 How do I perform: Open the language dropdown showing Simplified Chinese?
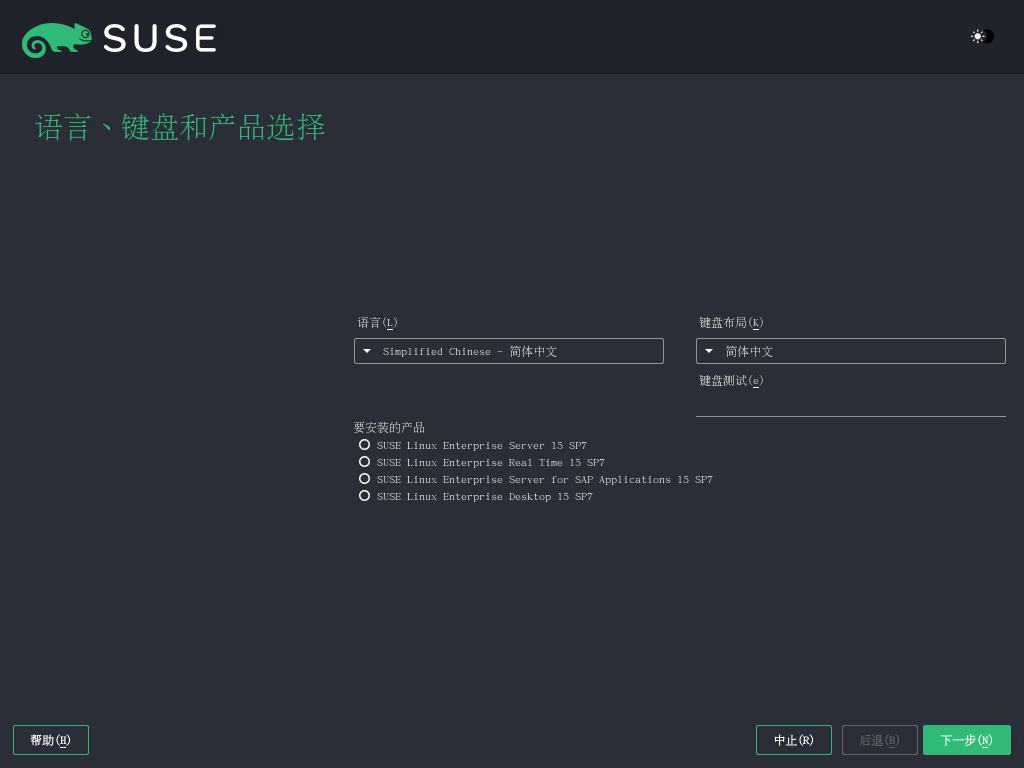[x=509, y=351]
